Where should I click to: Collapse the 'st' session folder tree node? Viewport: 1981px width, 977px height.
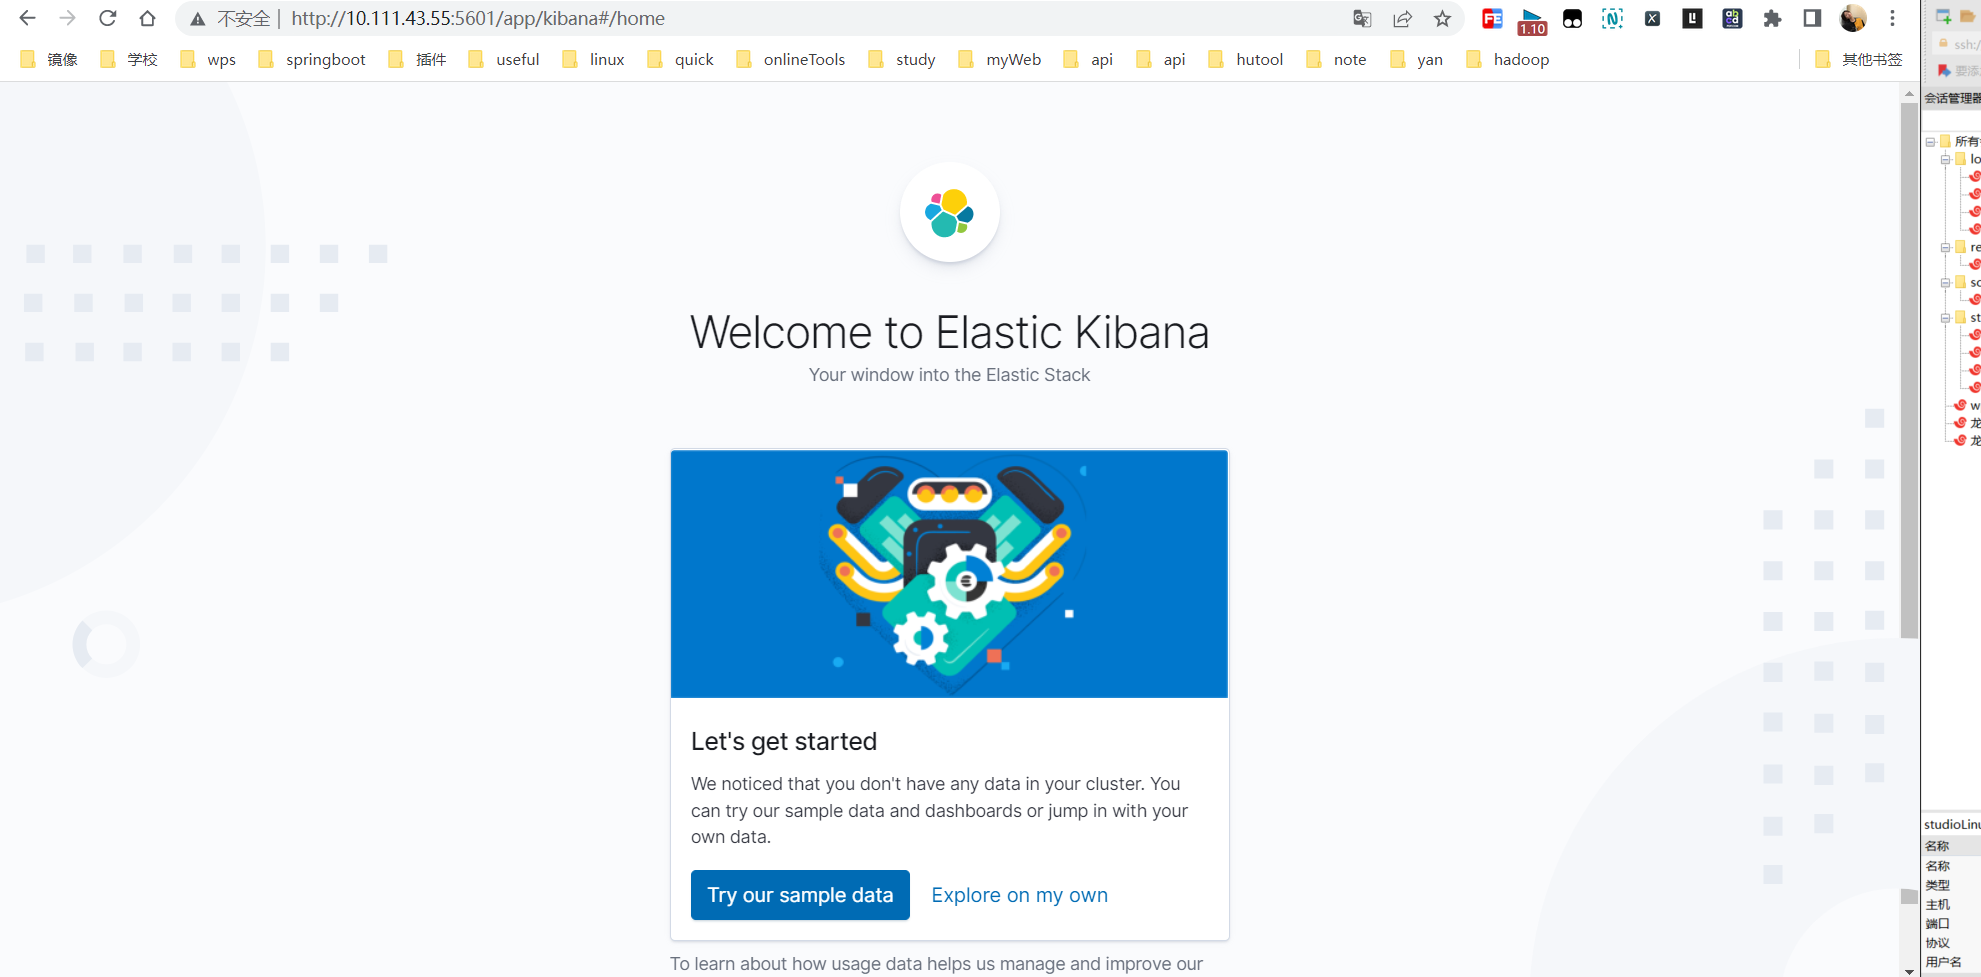pyautogui.click(x=1945, y=318)
